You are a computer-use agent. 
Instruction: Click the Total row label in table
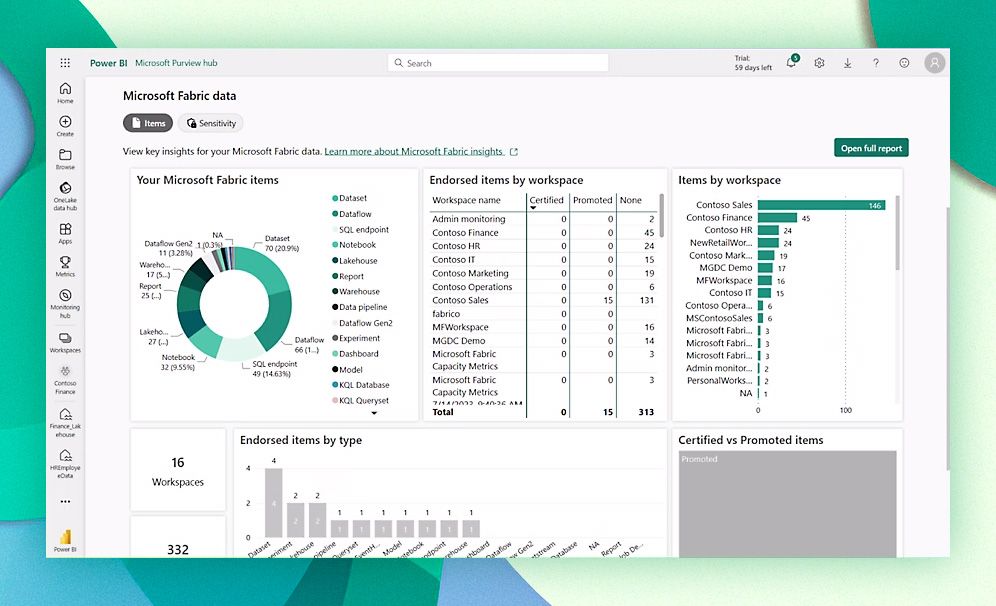[x=443, y=412]
